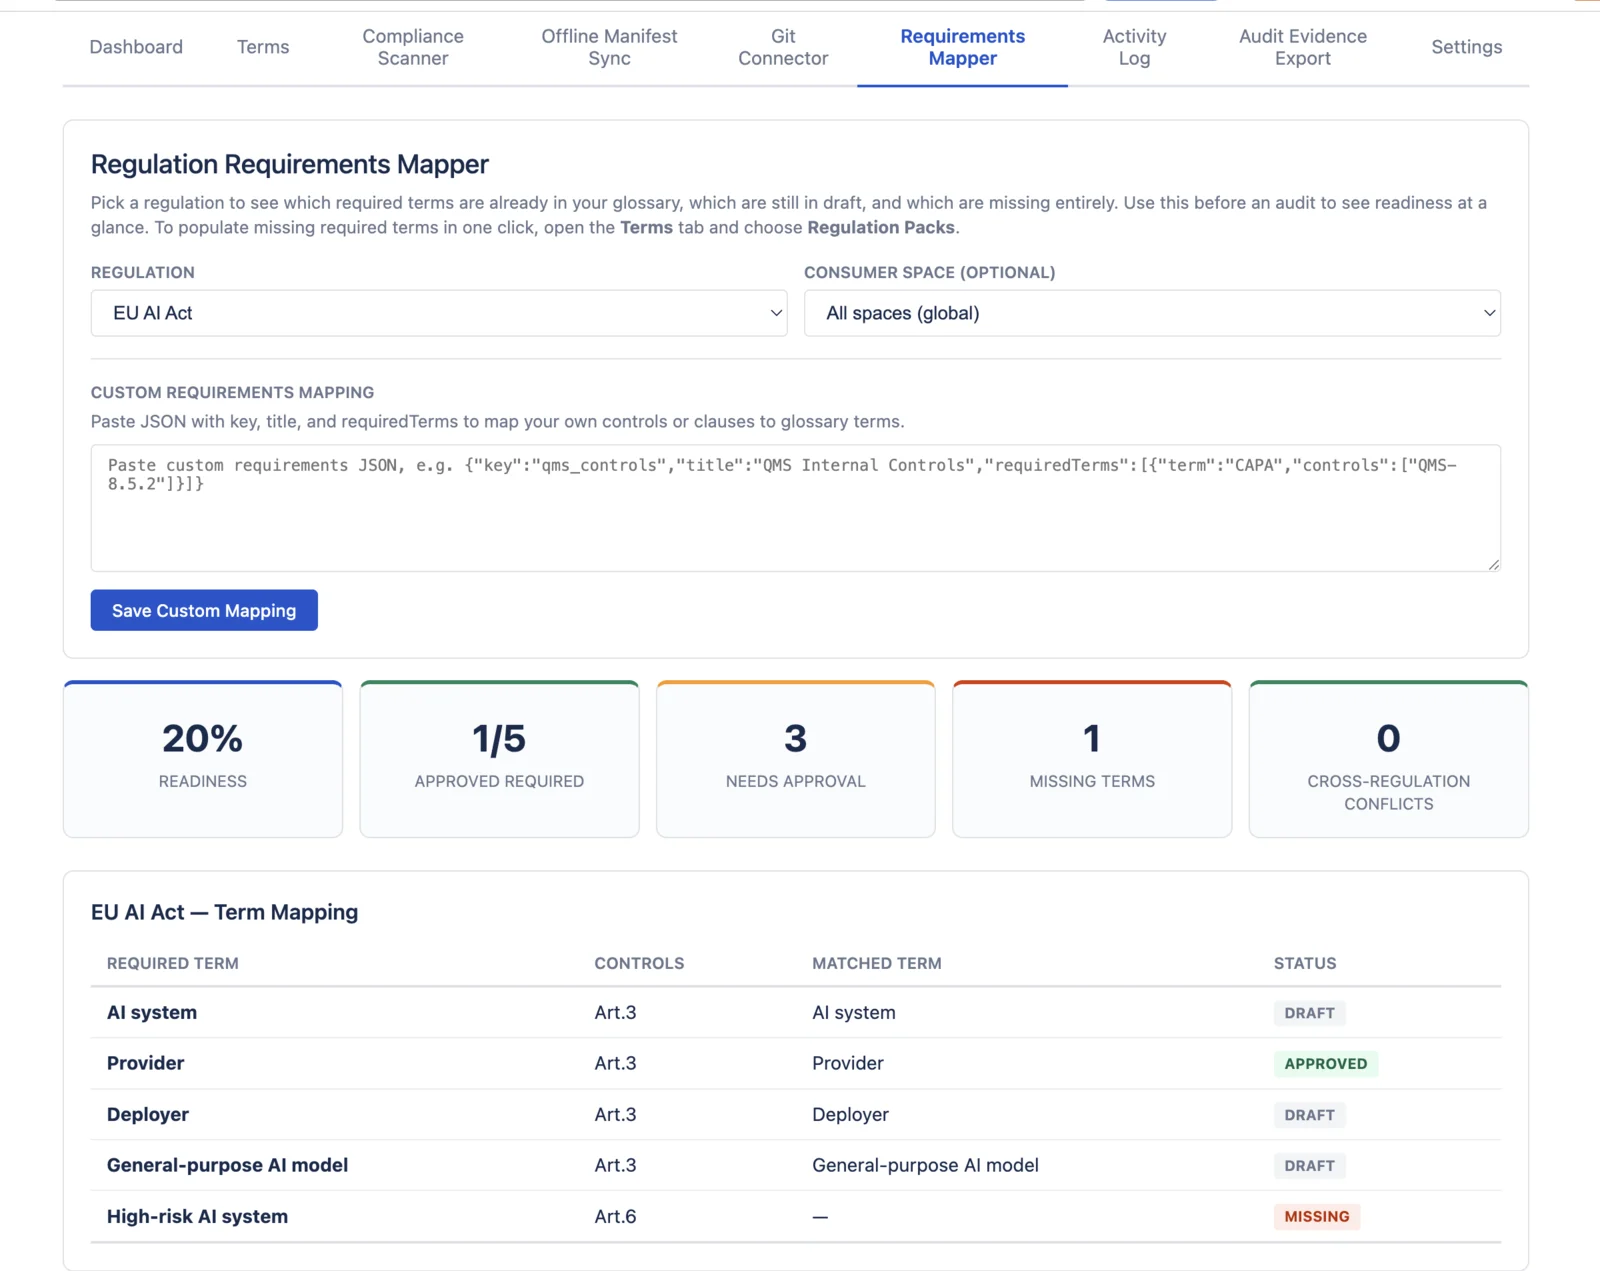Click DRAFT badge in Deployer row
Image resolution: width=1600 pixels, height=1271 pixels.
1309,1115
